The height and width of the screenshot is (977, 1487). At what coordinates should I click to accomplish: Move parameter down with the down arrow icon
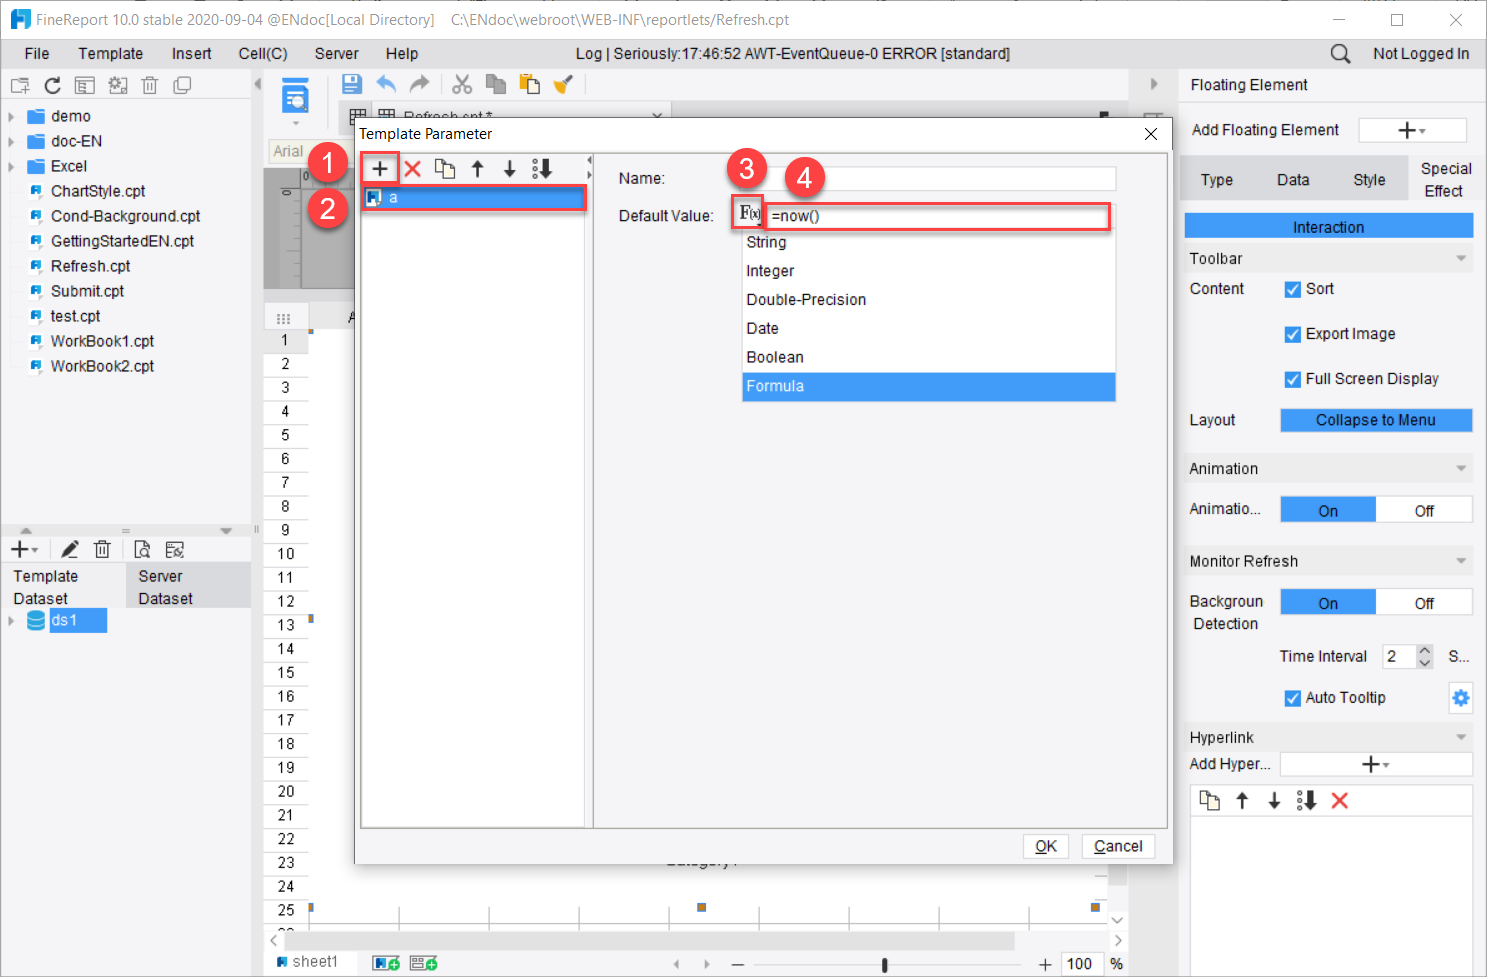pos(510,168)
